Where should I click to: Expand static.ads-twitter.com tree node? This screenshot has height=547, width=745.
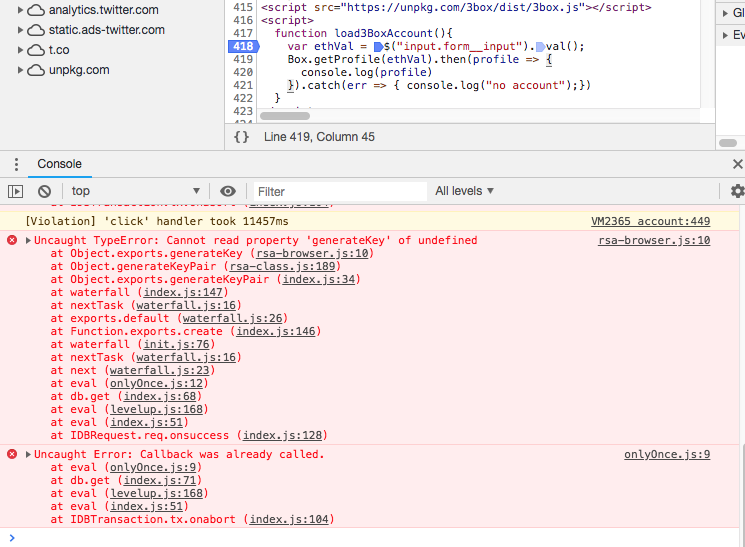tap(20, 30)
